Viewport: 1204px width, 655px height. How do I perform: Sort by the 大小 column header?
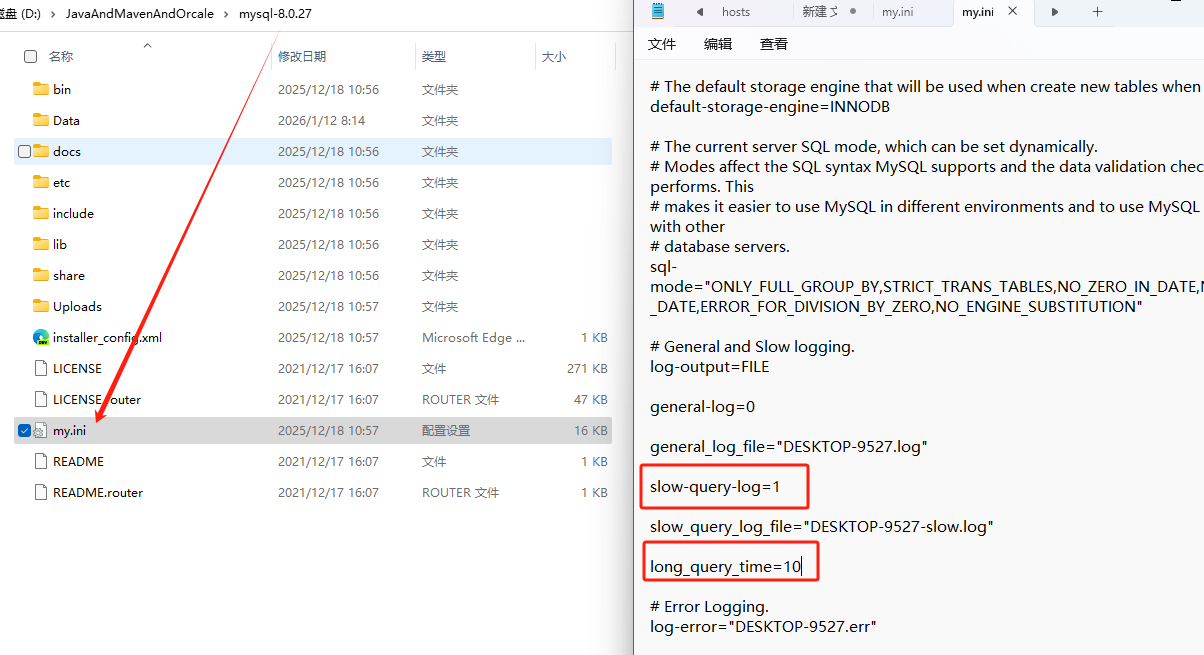click(x=554, y=57)
